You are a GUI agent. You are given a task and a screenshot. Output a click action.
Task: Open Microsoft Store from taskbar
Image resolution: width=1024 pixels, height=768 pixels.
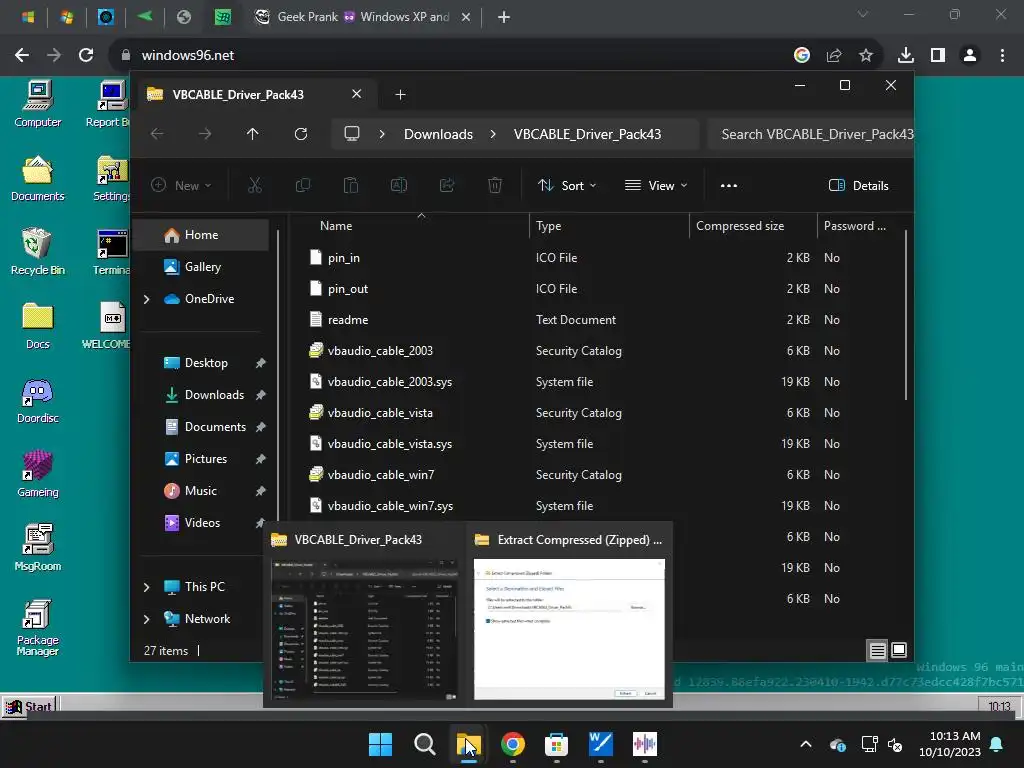point(556,744)
